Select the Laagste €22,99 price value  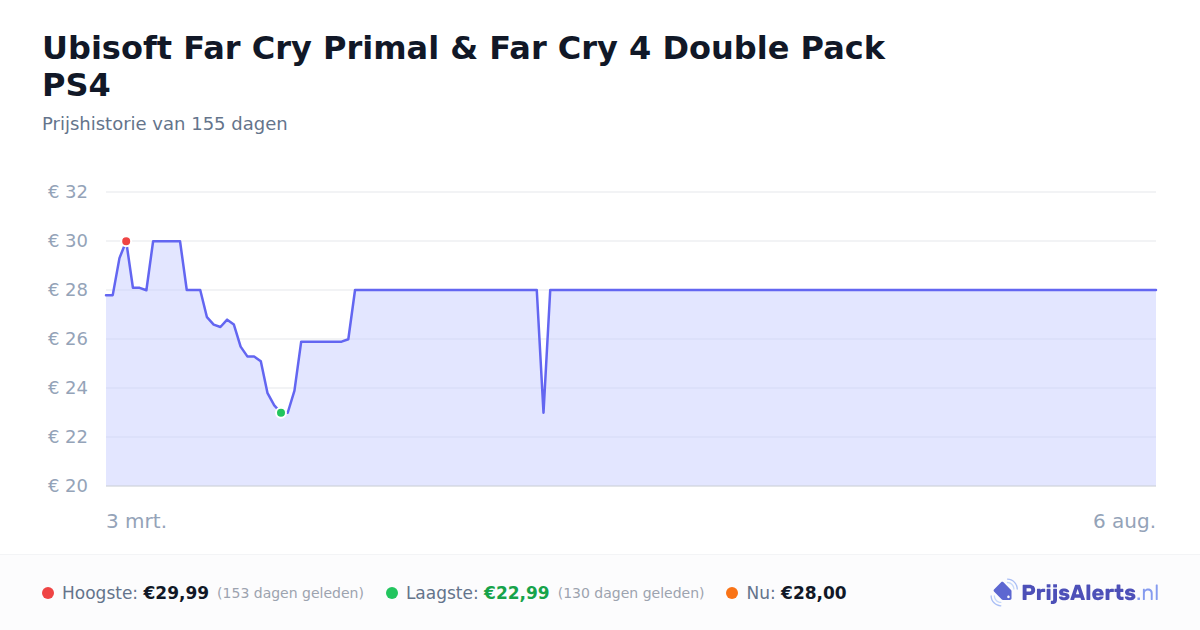[x=516, y=593]
